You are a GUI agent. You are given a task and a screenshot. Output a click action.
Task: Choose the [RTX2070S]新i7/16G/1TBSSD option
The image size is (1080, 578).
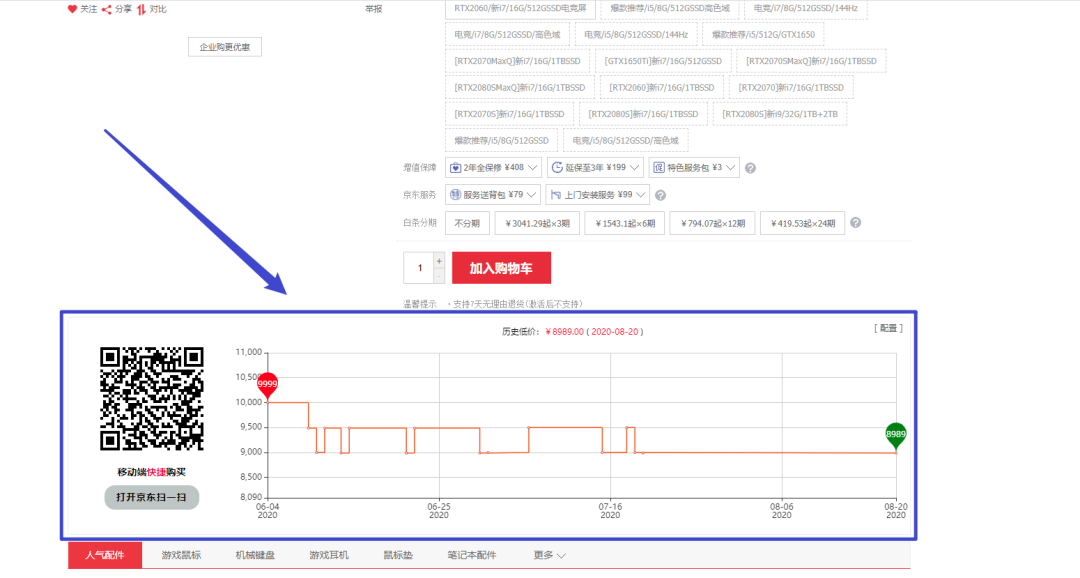(509, 114)
